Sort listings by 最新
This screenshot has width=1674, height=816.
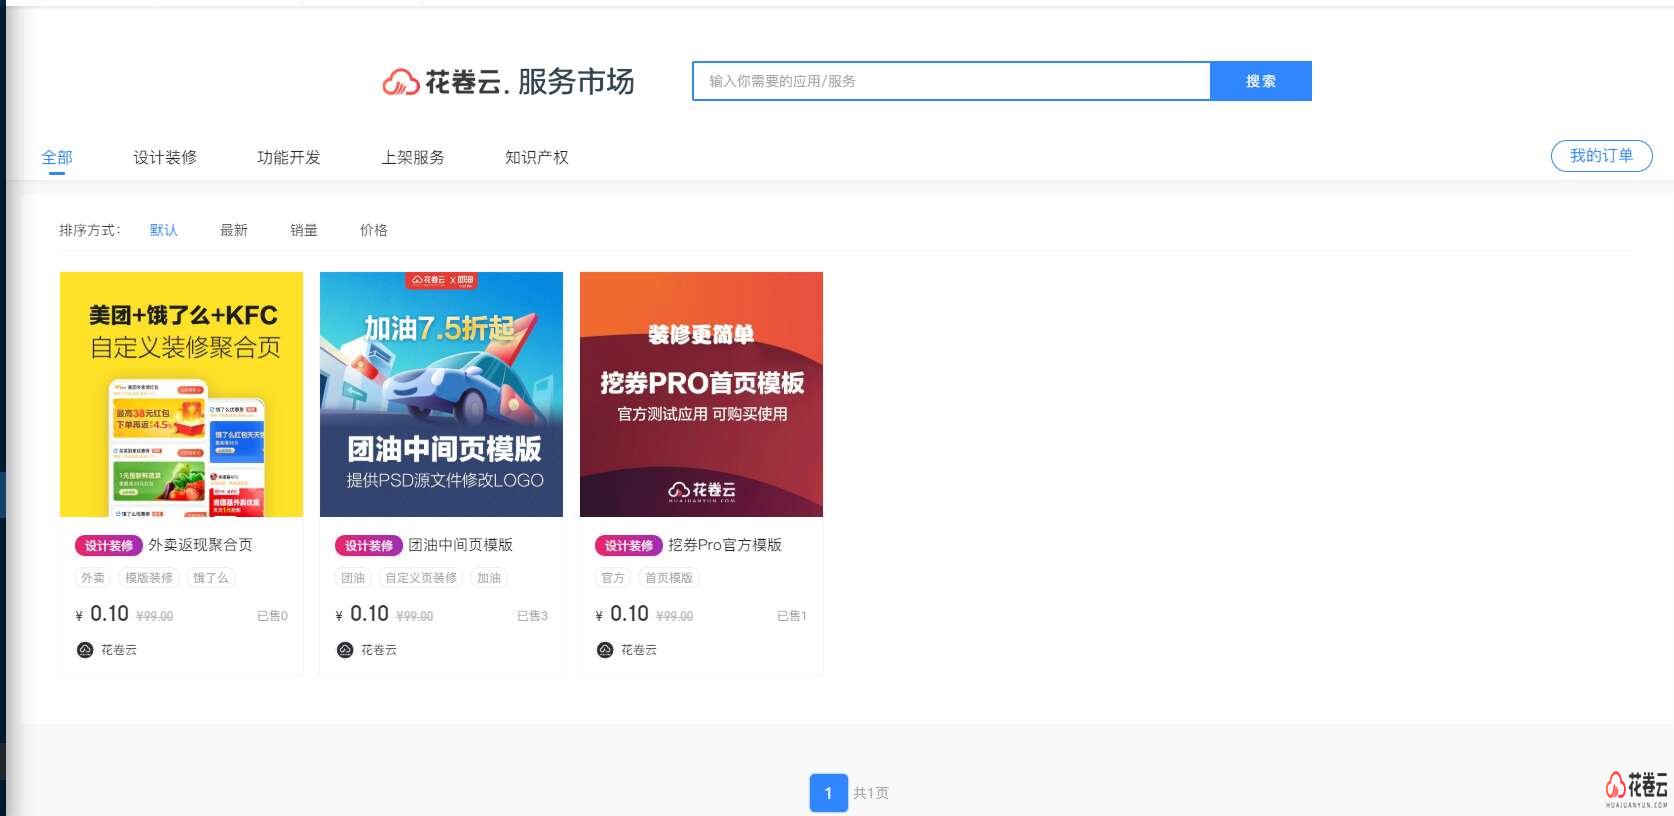[234, 230]
